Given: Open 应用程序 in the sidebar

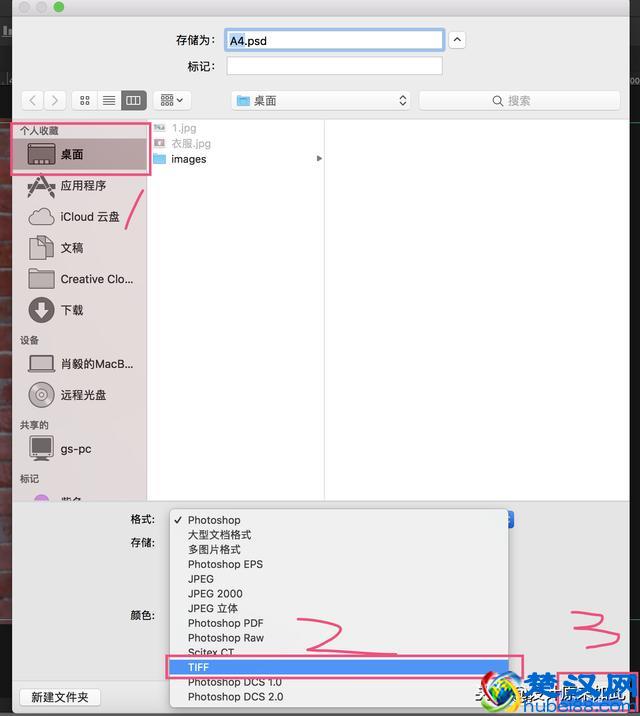Looking at the screenshot, I should pos(80,185).
